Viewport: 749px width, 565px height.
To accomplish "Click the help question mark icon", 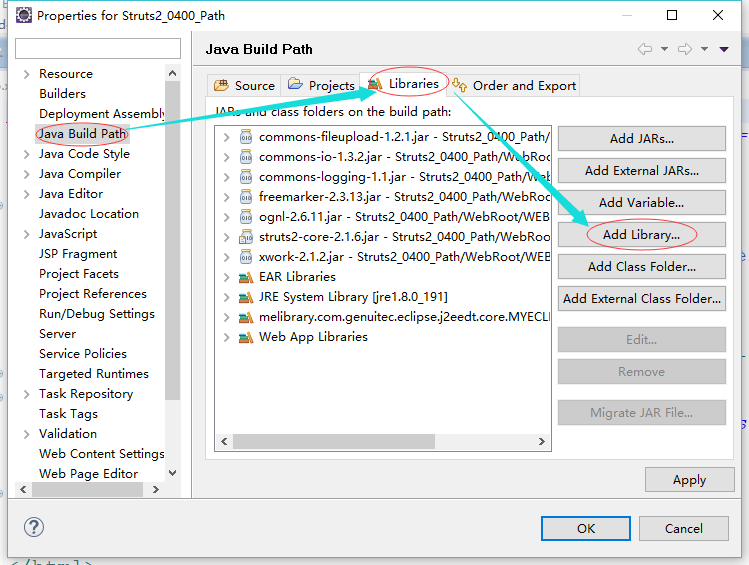I will [34, 527].
